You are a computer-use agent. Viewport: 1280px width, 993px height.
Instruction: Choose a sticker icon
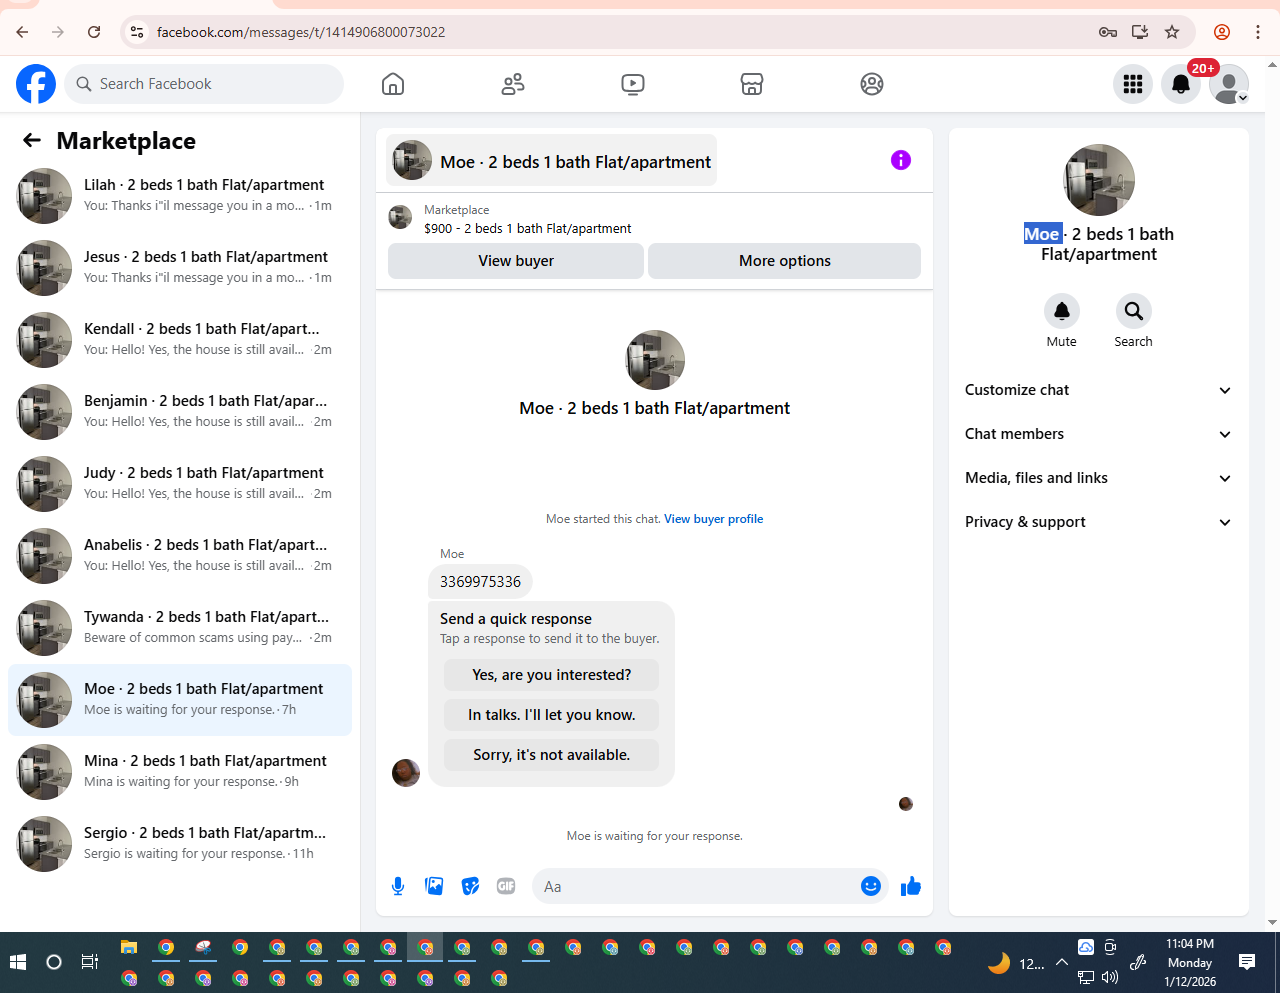pos(470,886)
